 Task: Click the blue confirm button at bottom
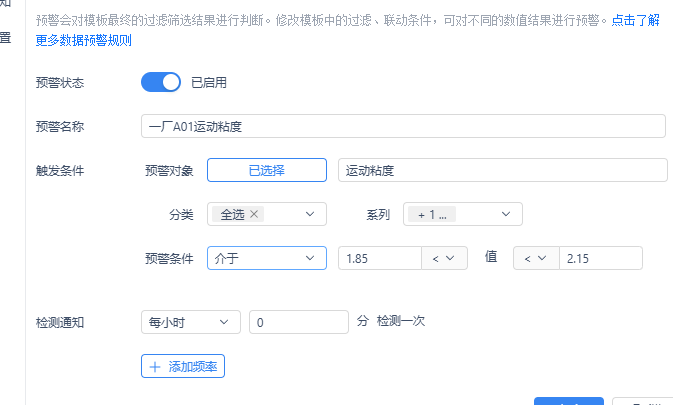pos(569,402)
